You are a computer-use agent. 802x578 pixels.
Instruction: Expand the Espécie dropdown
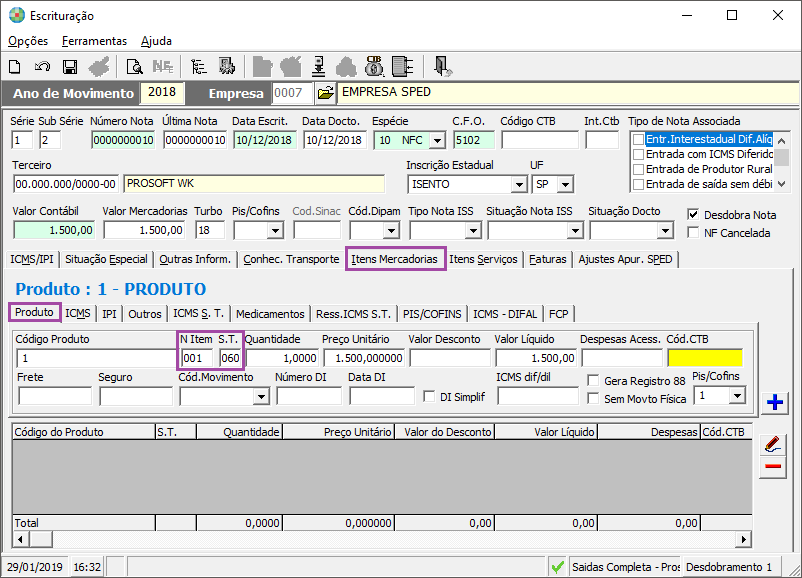coord(437,140)
